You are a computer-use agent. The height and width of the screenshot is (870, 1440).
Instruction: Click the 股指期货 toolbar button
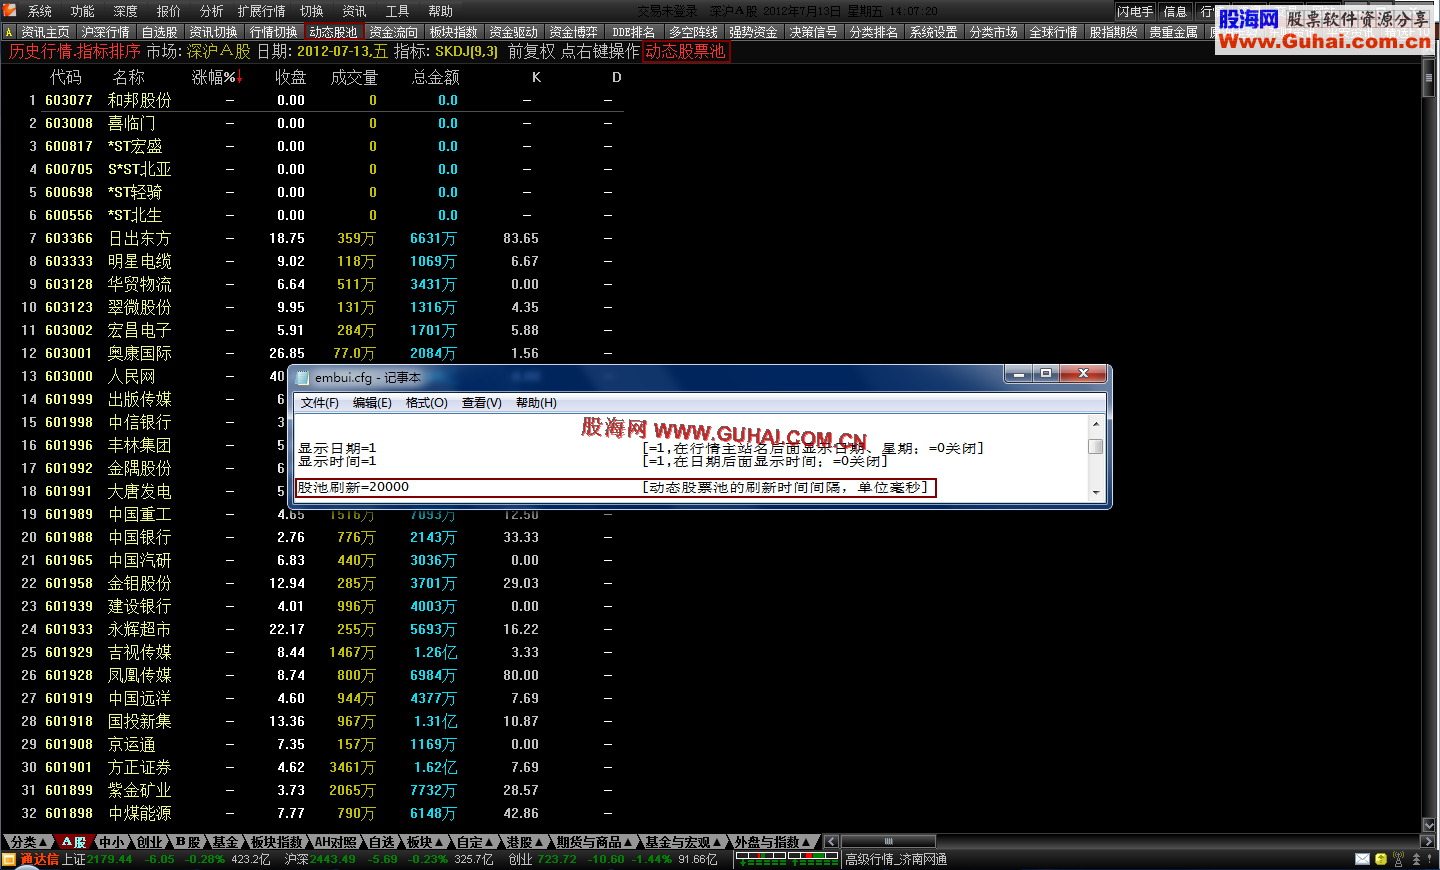pyautogui.click(x=1113, y=32)
